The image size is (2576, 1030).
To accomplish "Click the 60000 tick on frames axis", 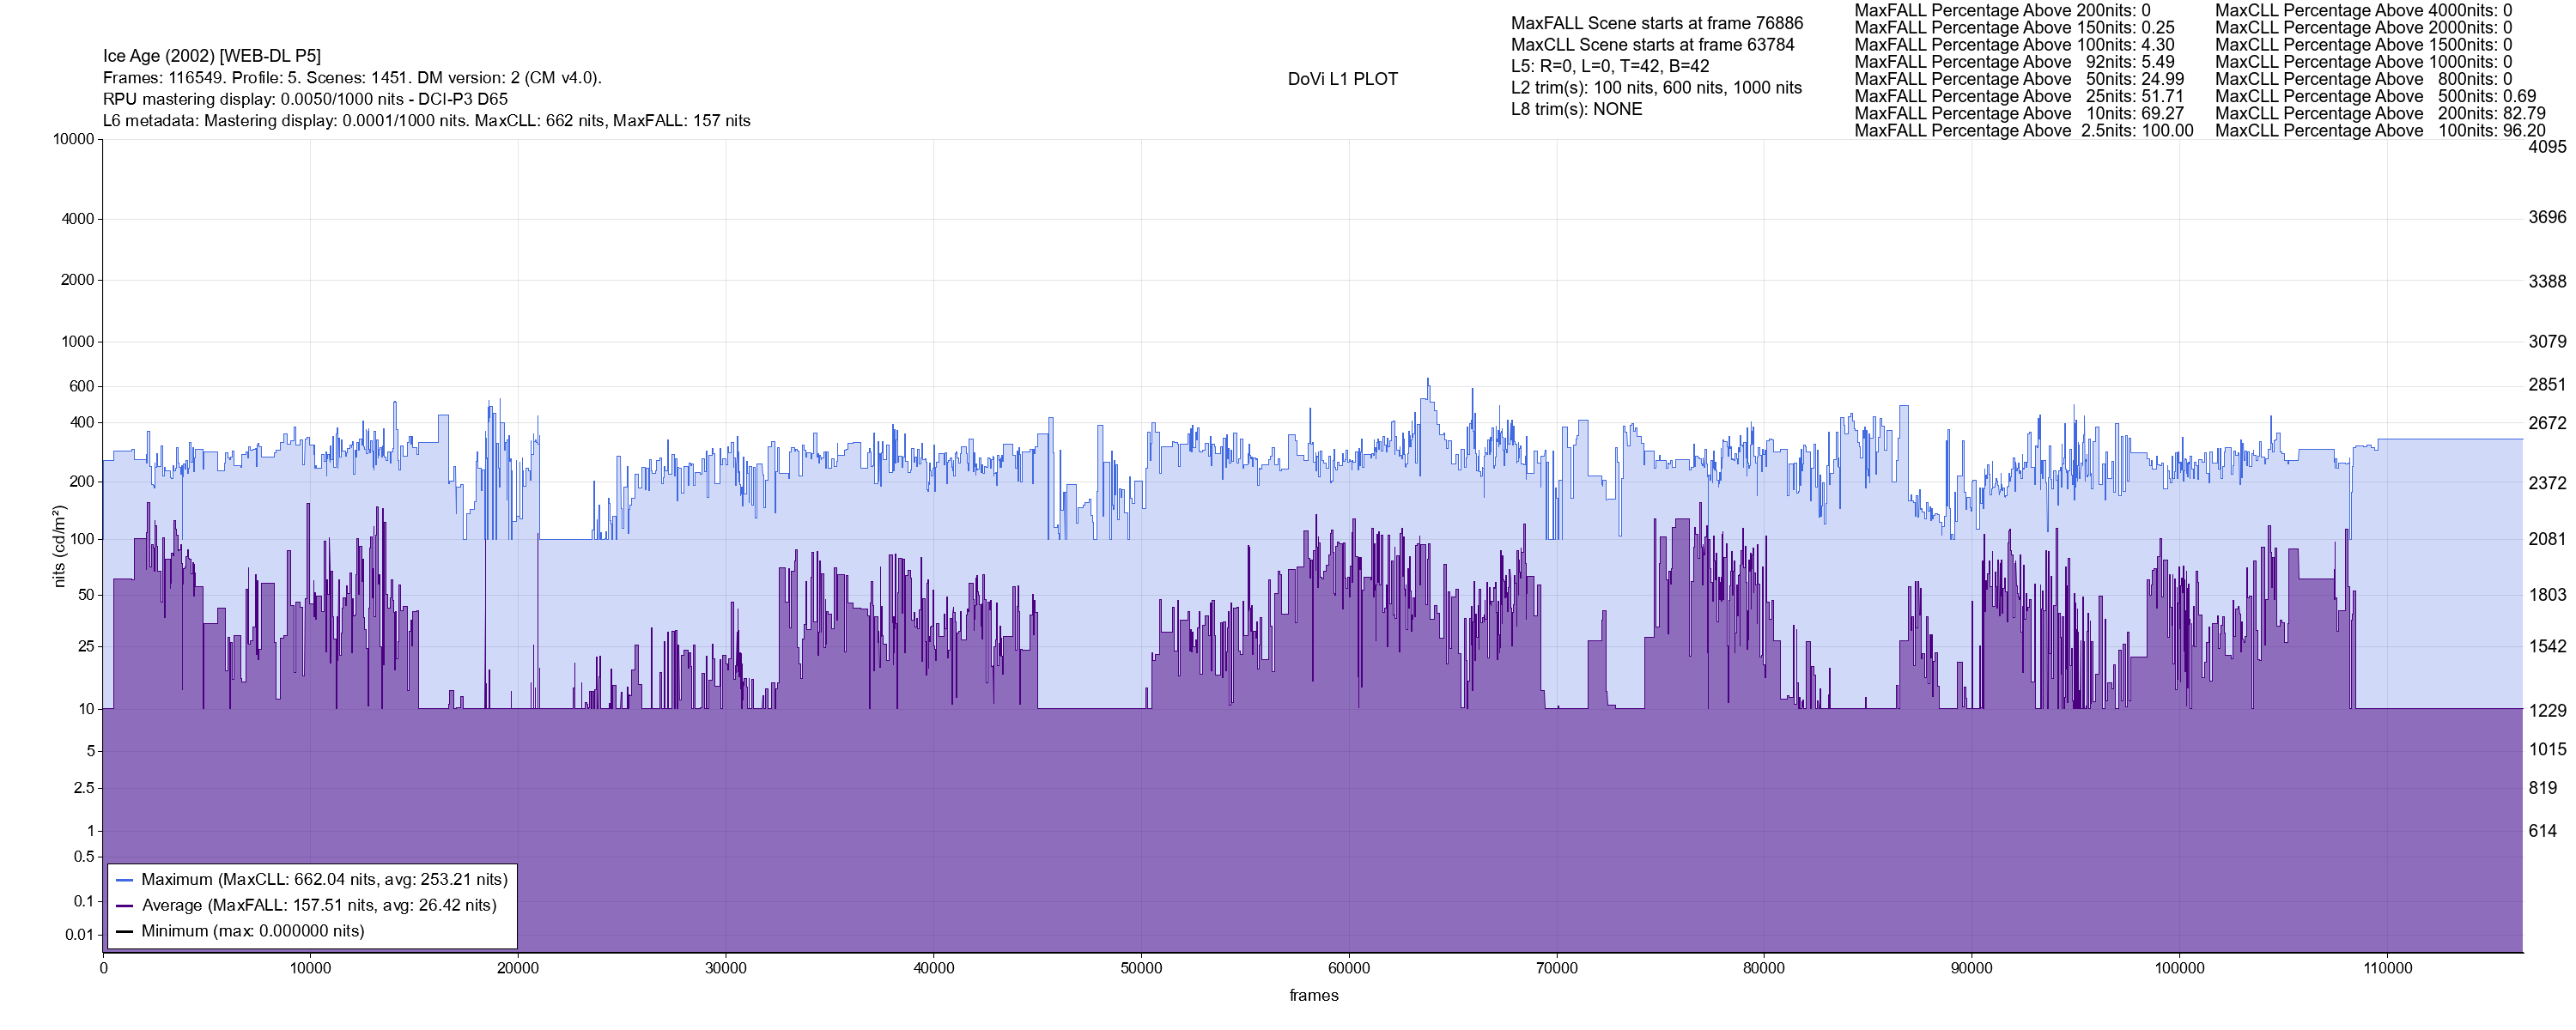I will coord(1348,968).
